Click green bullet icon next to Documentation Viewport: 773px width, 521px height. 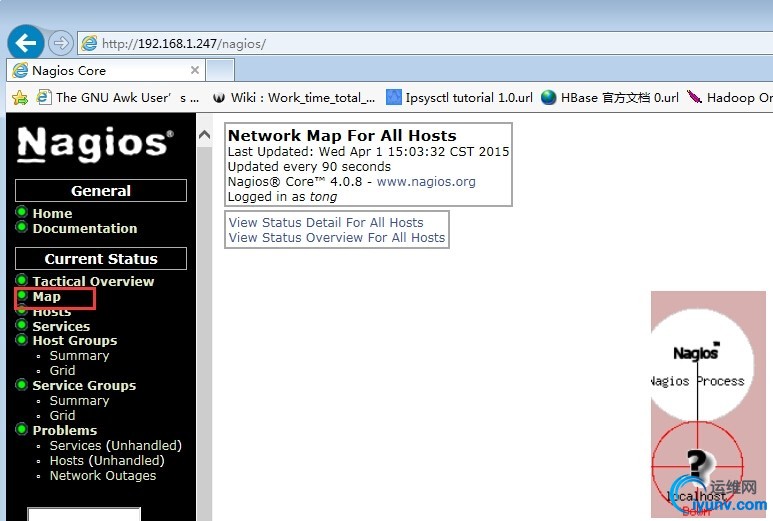(21, 227)
